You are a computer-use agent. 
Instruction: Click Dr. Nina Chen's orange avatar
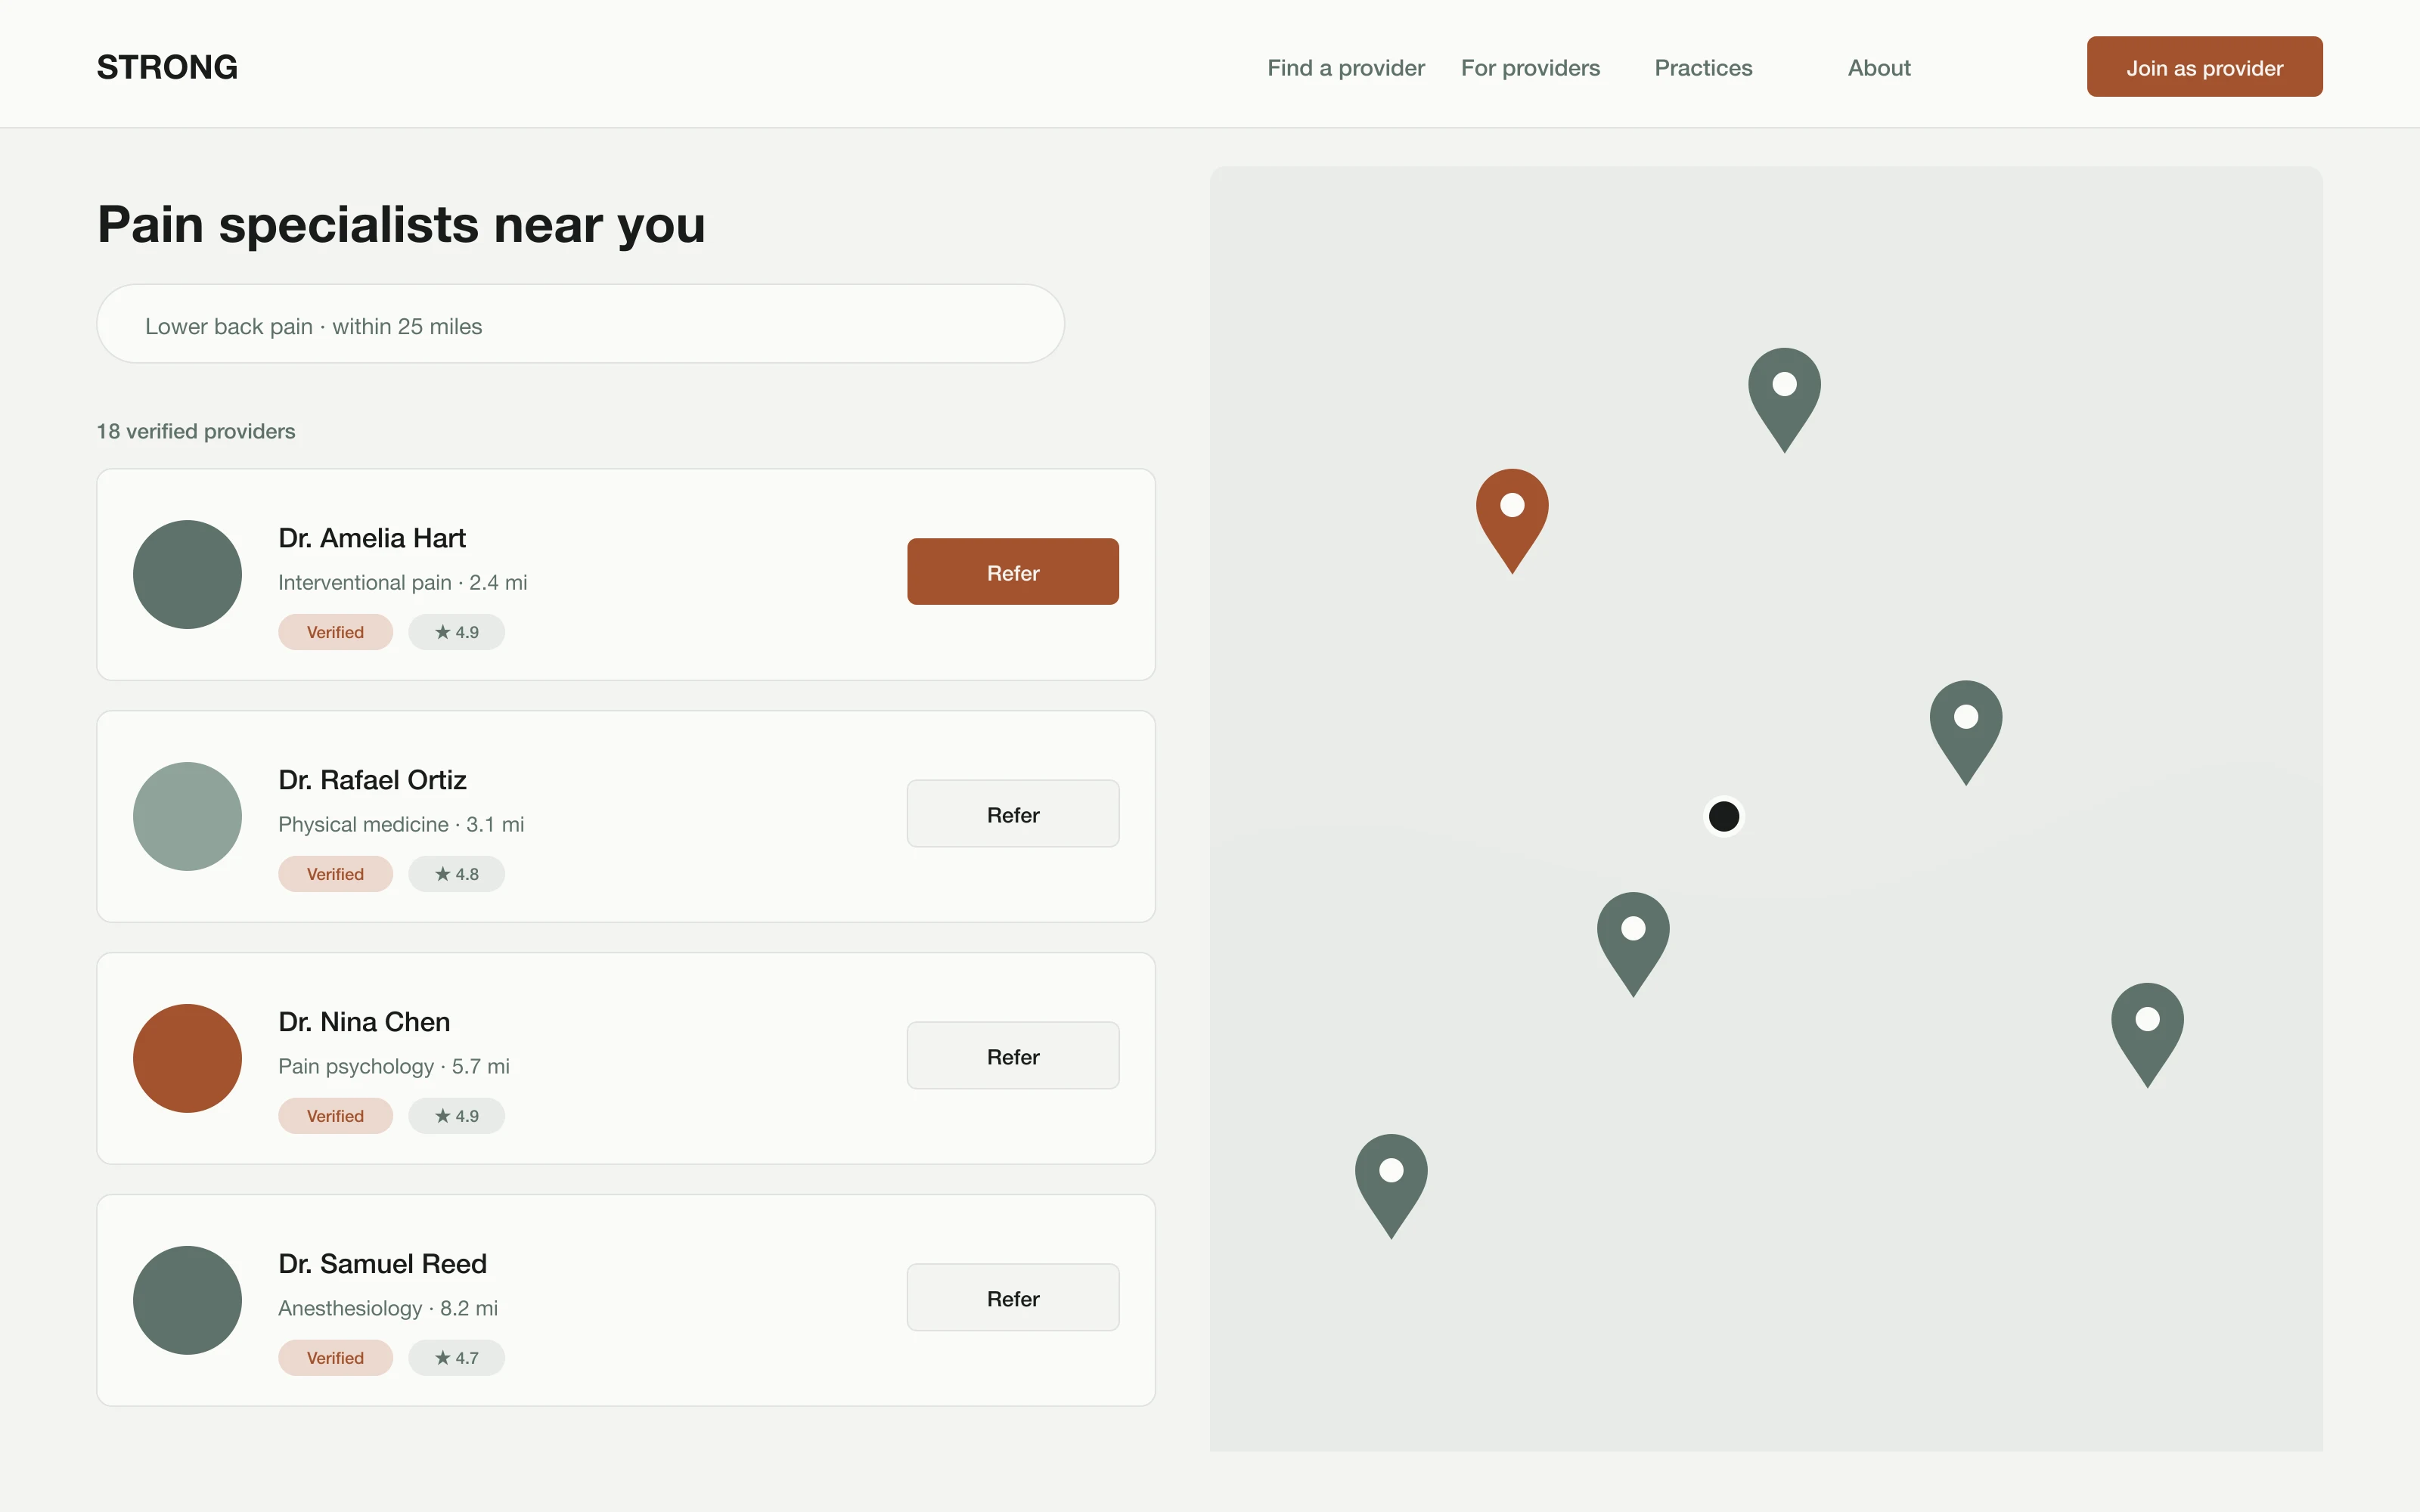[187, 1058]
